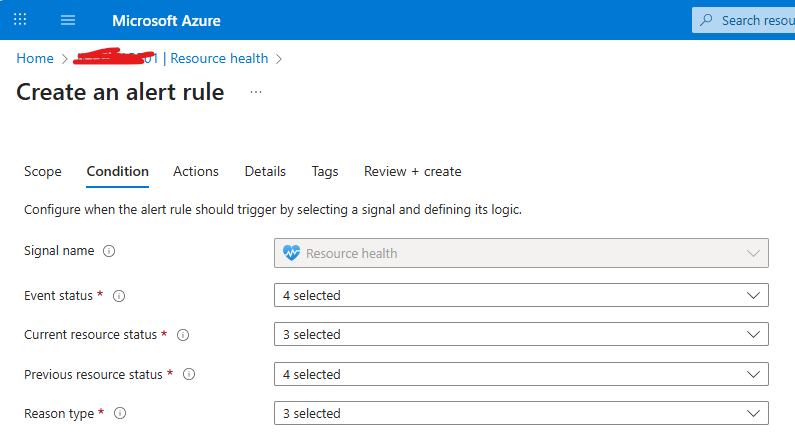Show info tooltip for Previous resource status
Screen dimensions: 795x432
click(x=189, y=374)
